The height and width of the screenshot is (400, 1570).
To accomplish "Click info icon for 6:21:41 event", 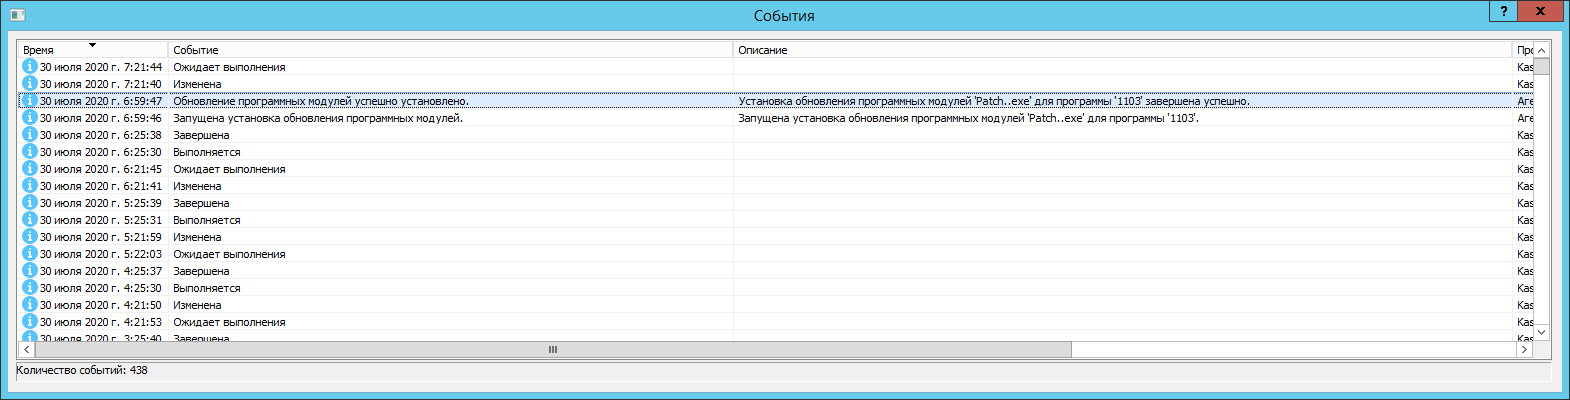I will coord(30,185).
